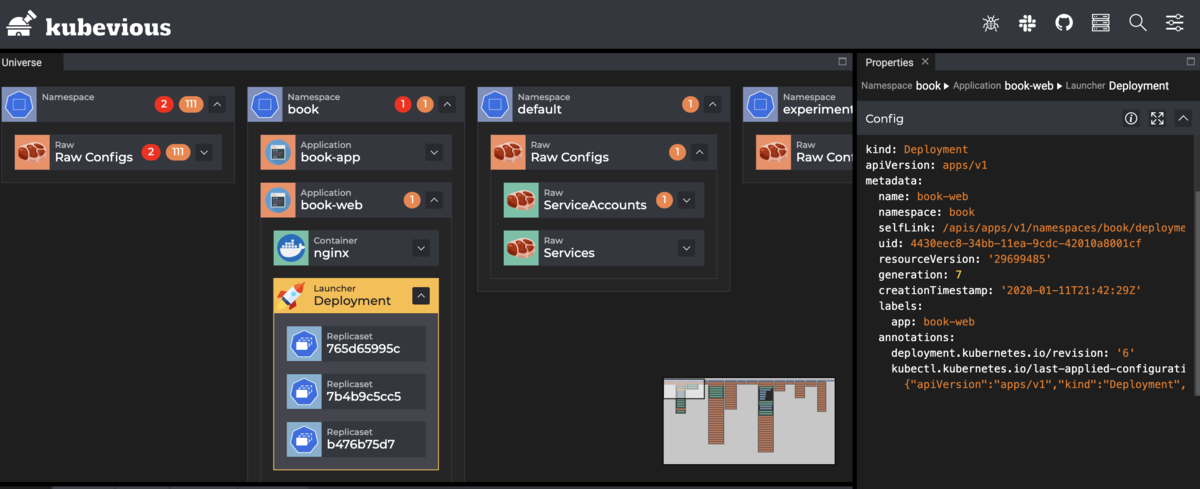1200x489 pixels.
Task: Click red error badge on book namespace
Action: [x=403, y=104]
